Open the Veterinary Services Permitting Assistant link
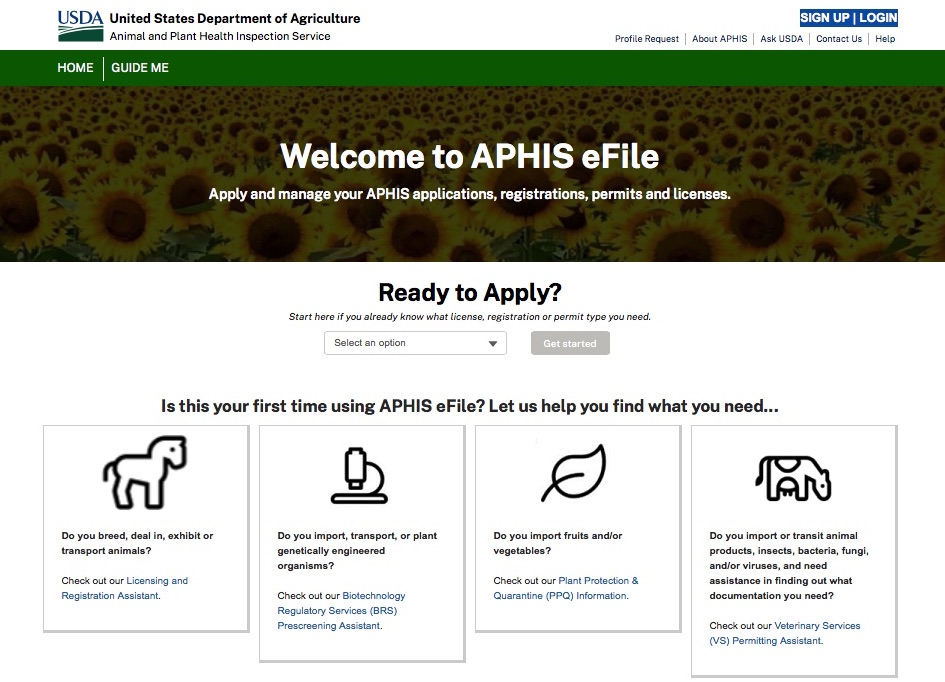The image size is (945, 682). point(785,633)
